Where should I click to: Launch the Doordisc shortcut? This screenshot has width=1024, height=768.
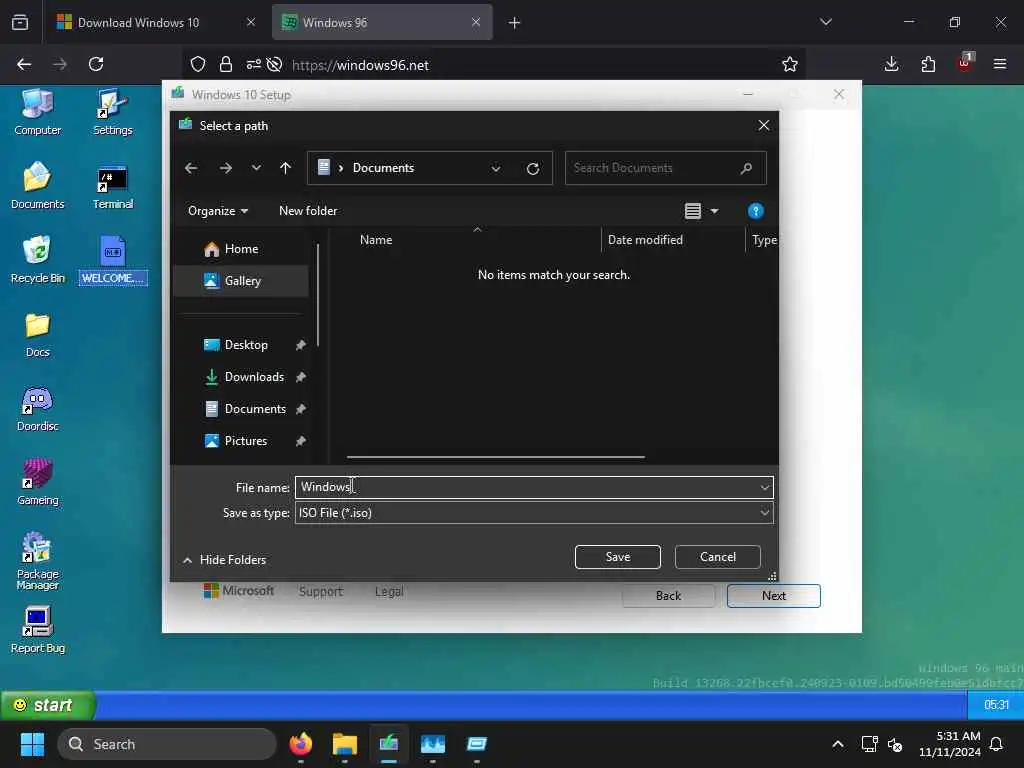click(37, 408)
